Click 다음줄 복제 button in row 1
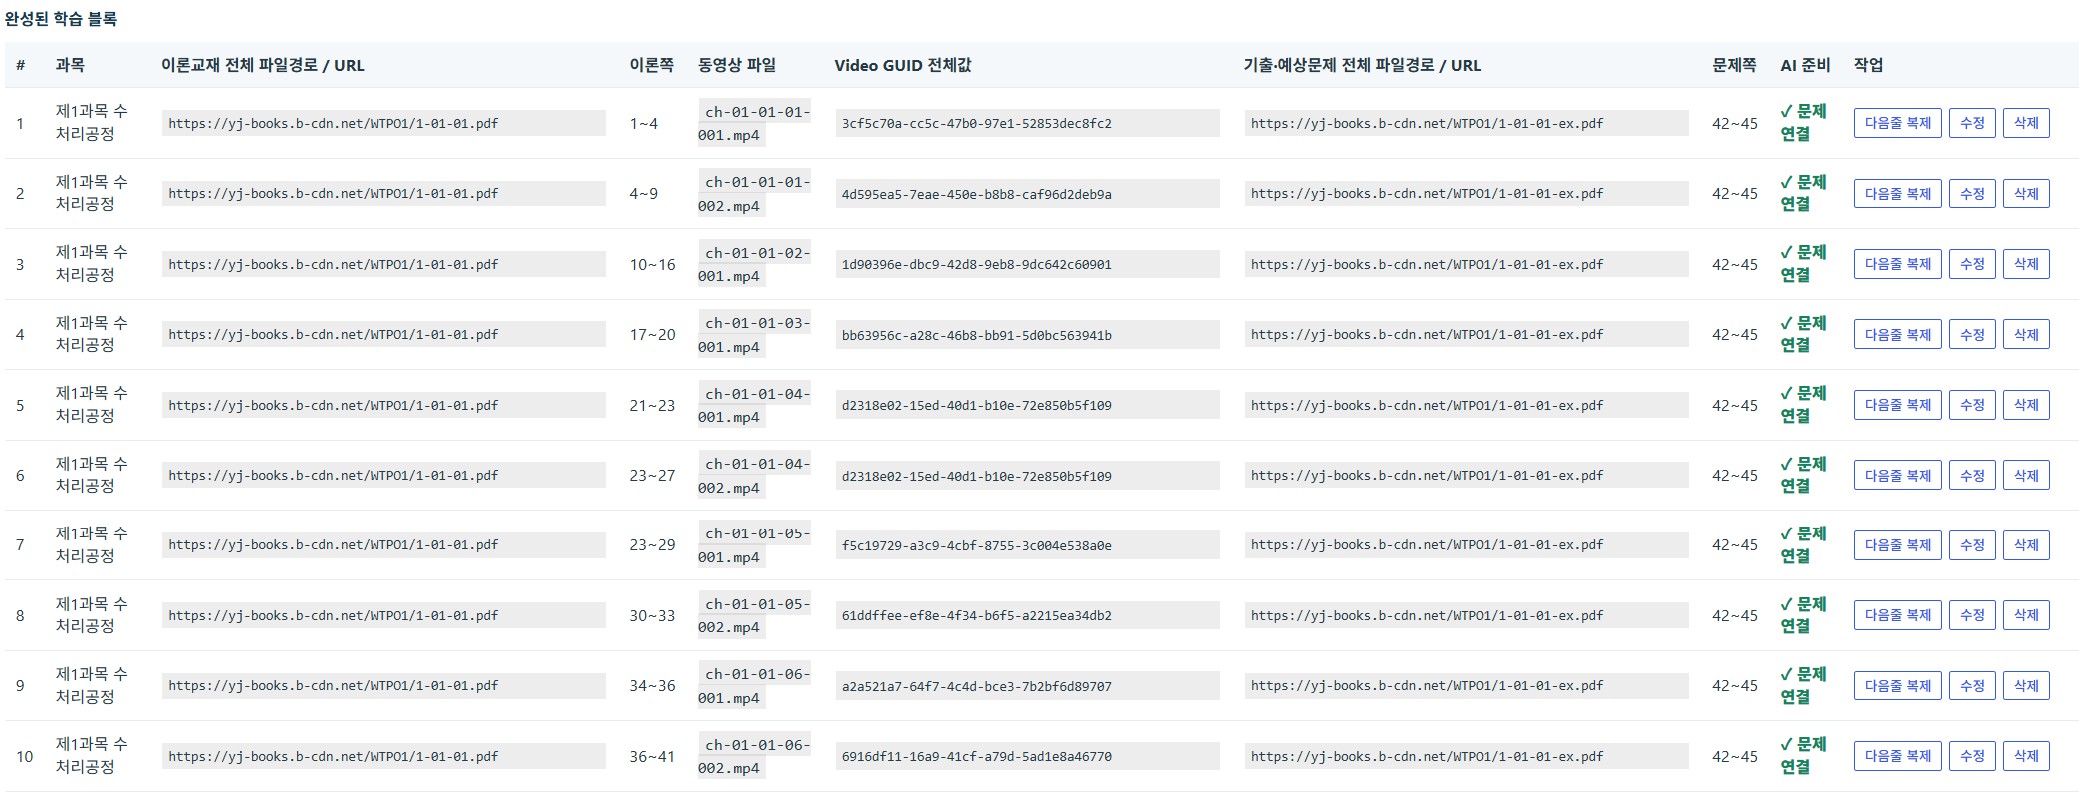This screenshot has width=2079, height=796. click(x=1897, y=123)
